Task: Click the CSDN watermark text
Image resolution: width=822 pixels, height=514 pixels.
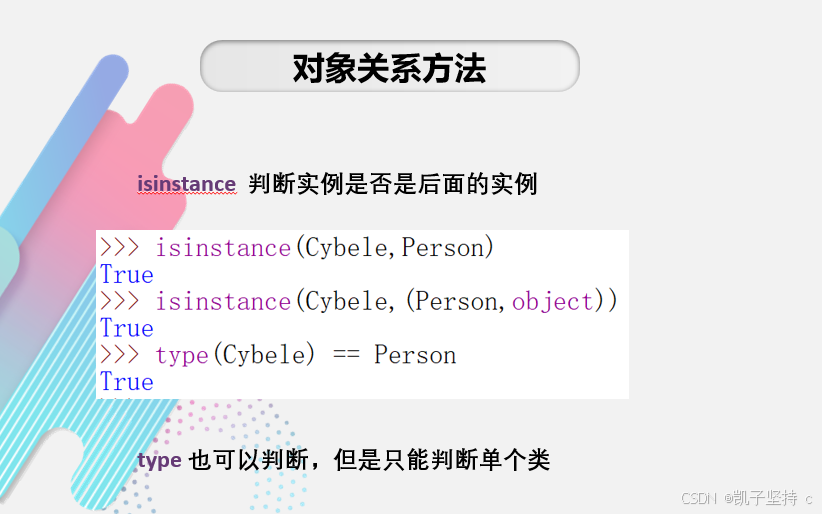Action: click(x=698, y=498)
